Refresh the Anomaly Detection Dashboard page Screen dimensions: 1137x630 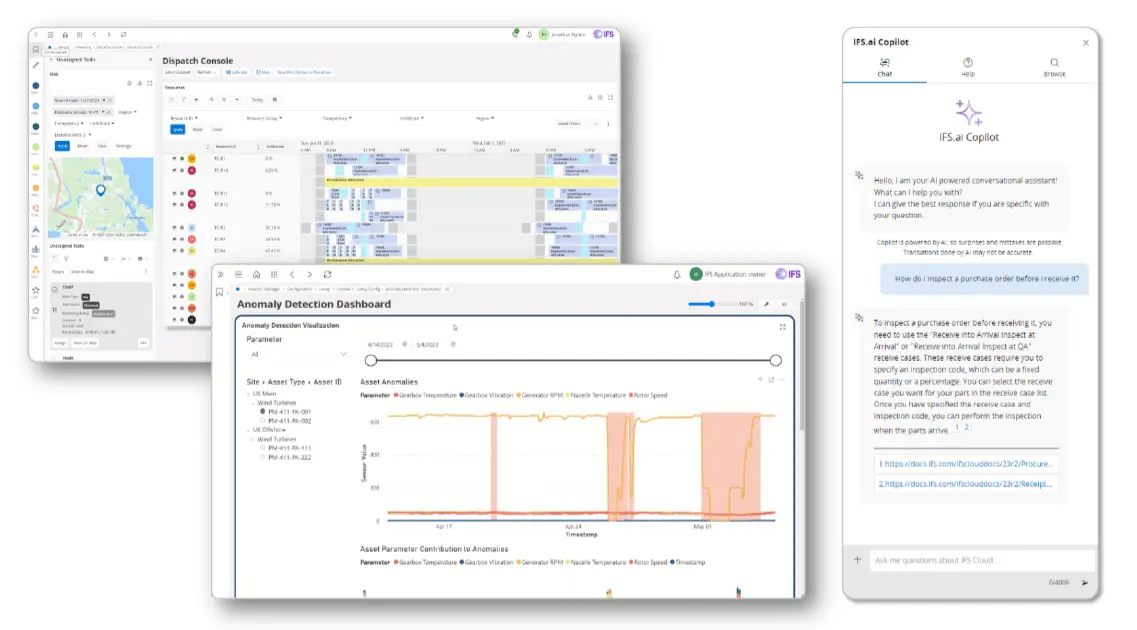(328, 275)
